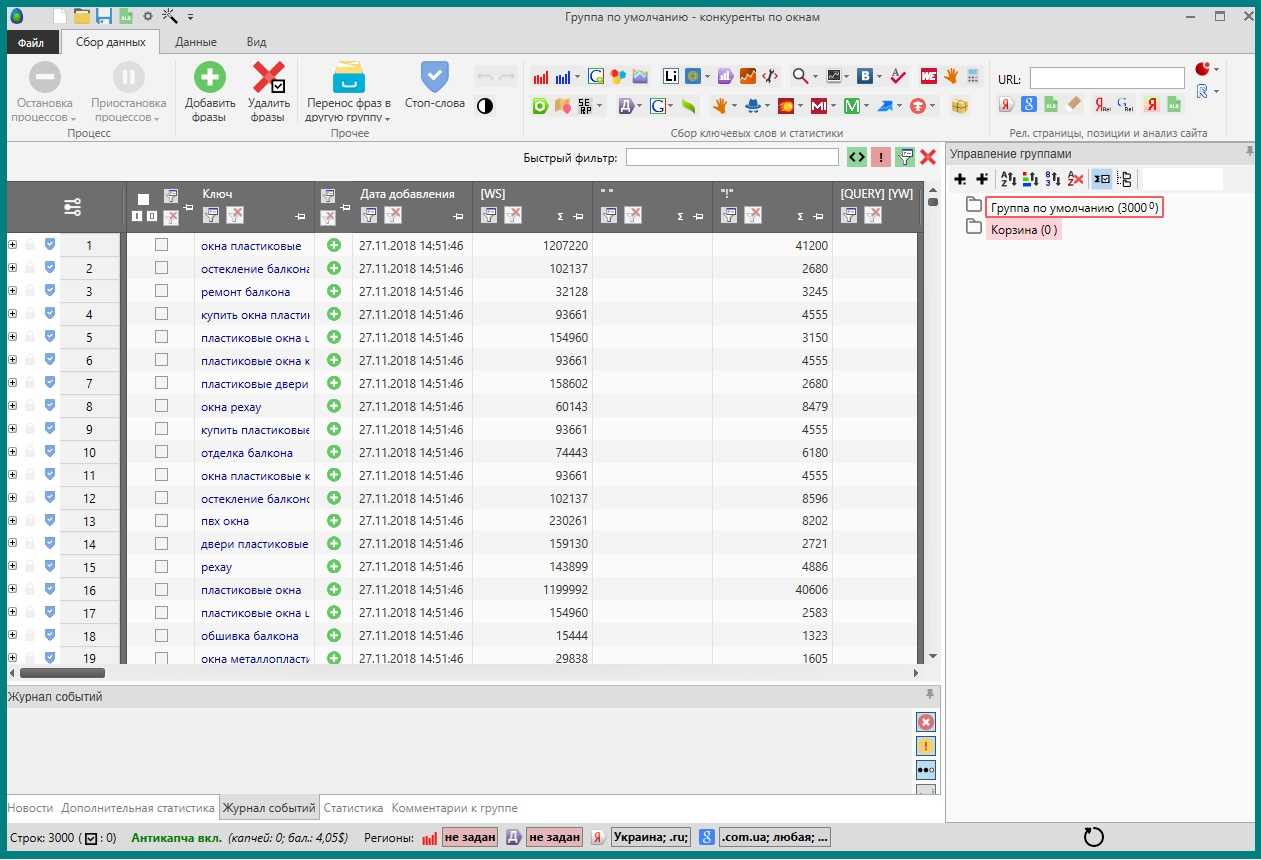Click the green Добавить фразы plus icon
Image resolution: width=1261 pixels, height=860 pixels.
tap(209, 78)
